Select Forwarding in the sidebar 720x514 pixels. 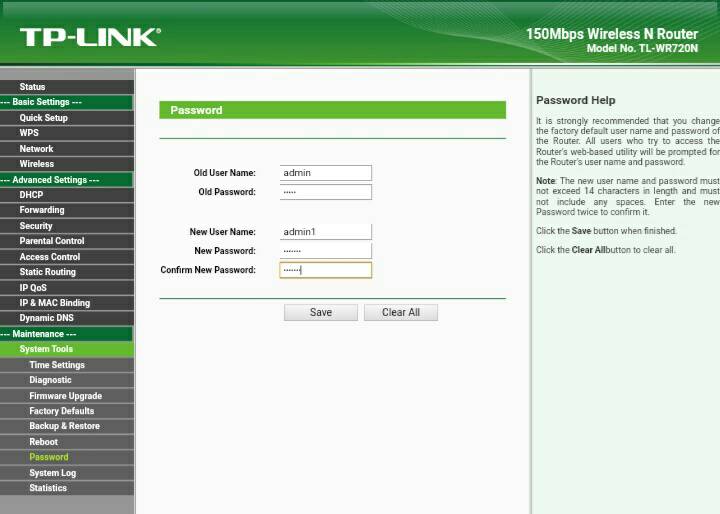pos(67,210)
